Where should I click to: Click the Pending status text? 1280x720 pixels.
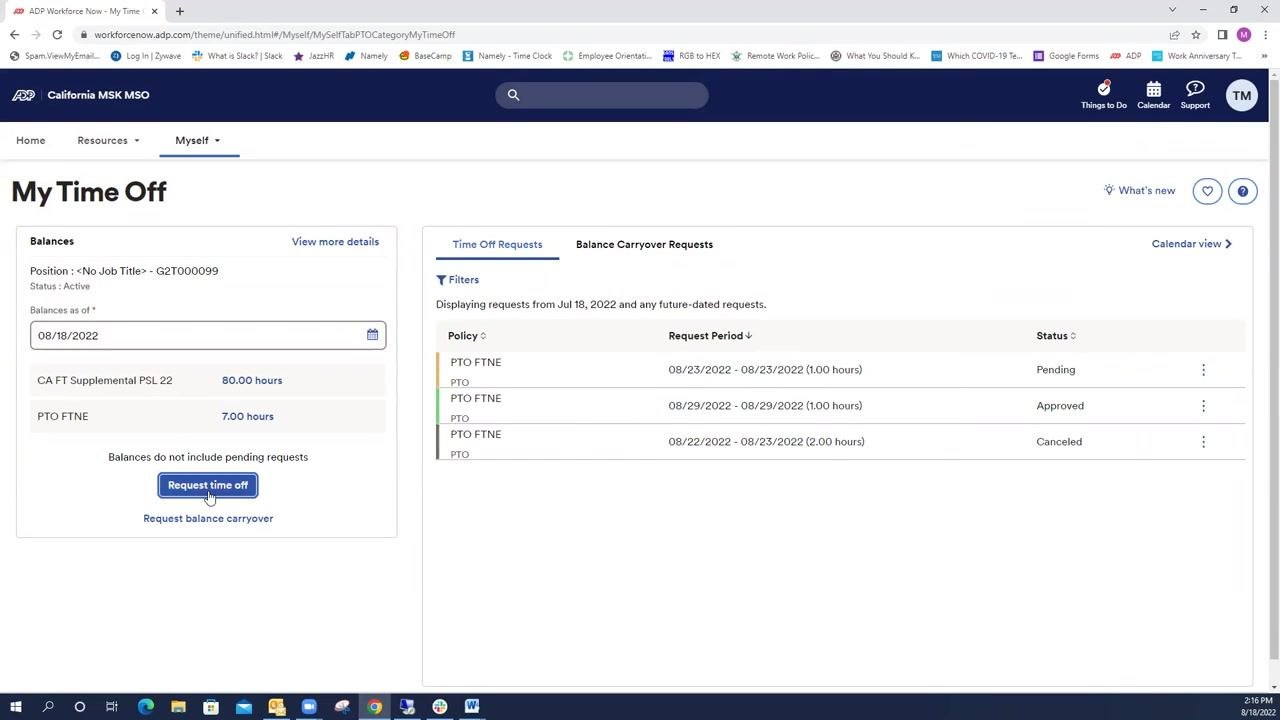pyautogui.click(x=1056, y=370)
